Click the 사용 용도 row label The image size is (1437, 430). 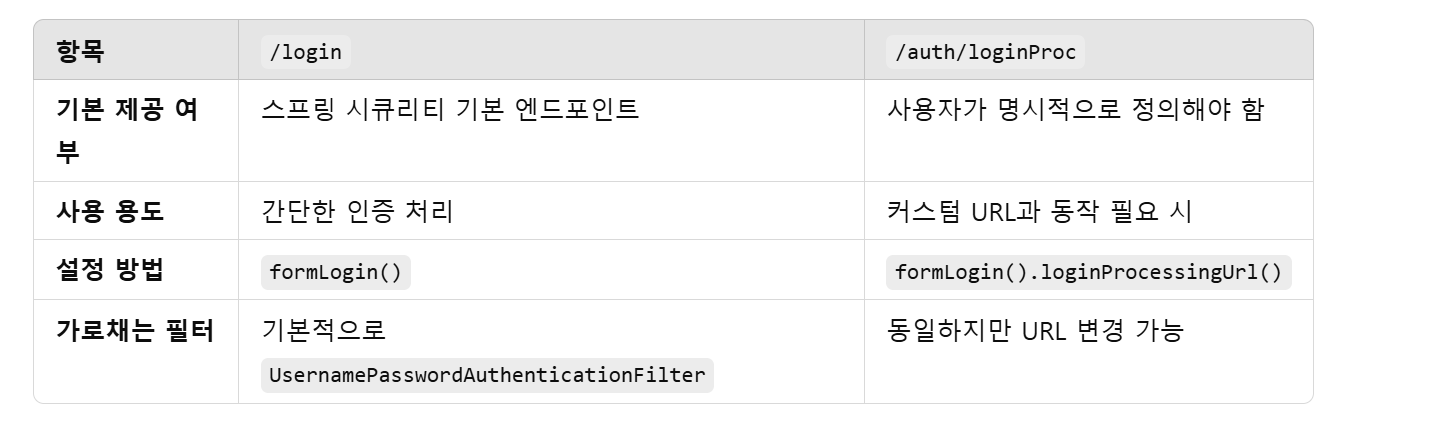coord(110,212)
